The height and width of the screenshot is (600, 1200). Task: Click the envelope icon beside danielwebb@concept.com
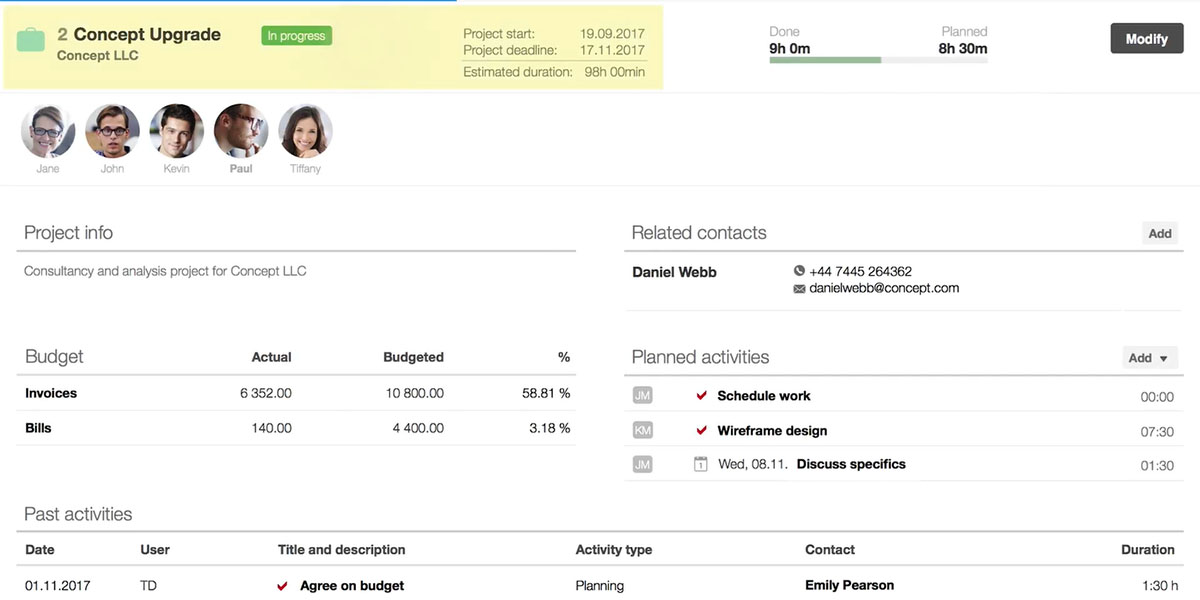[799, 289]
